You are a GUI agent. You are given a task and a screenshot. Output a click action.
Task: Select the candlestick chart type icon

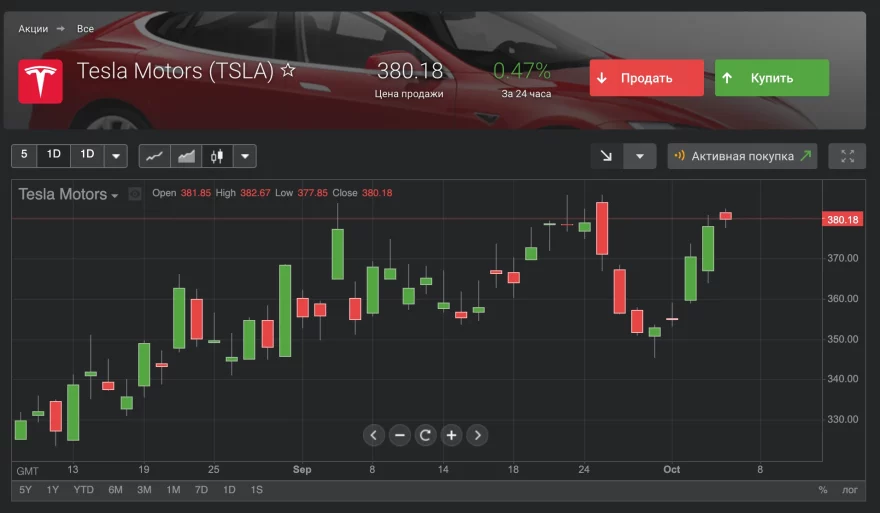[x=217, y=156]
